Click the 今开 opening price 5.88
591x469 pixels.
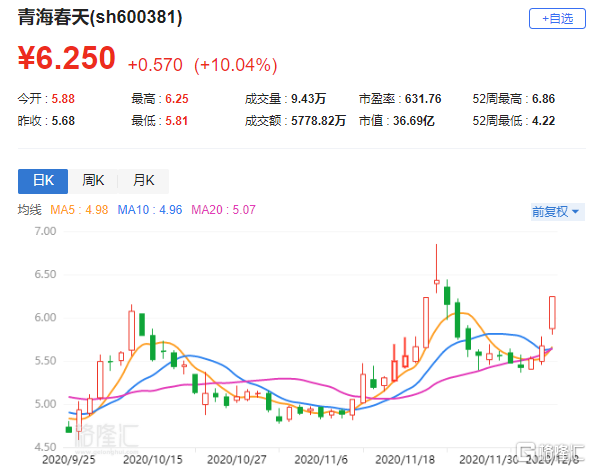(x=63, y=99)
